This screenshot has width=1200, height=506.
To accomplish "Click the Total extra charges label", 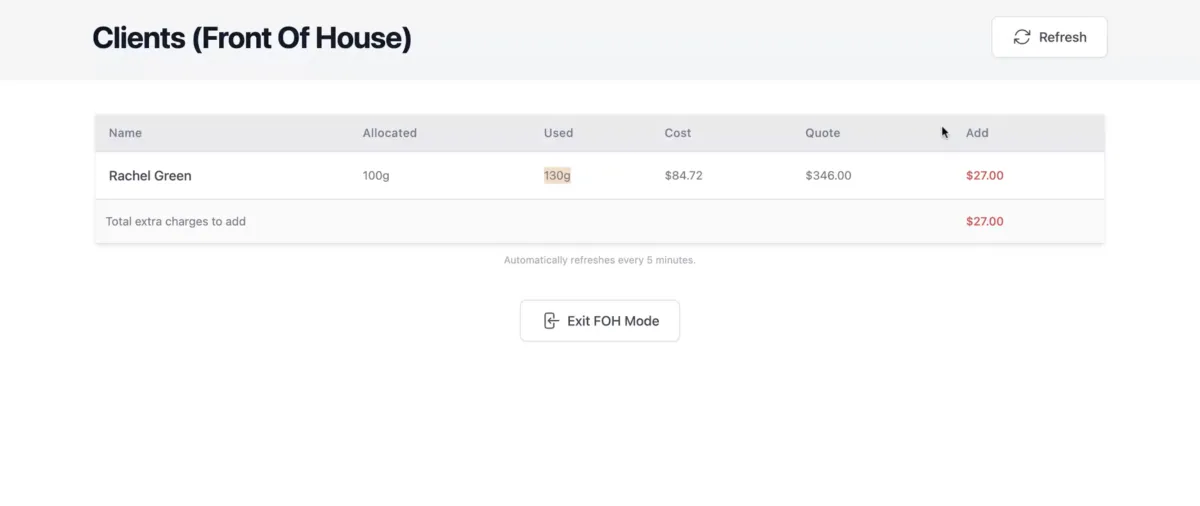I will 176,222.
